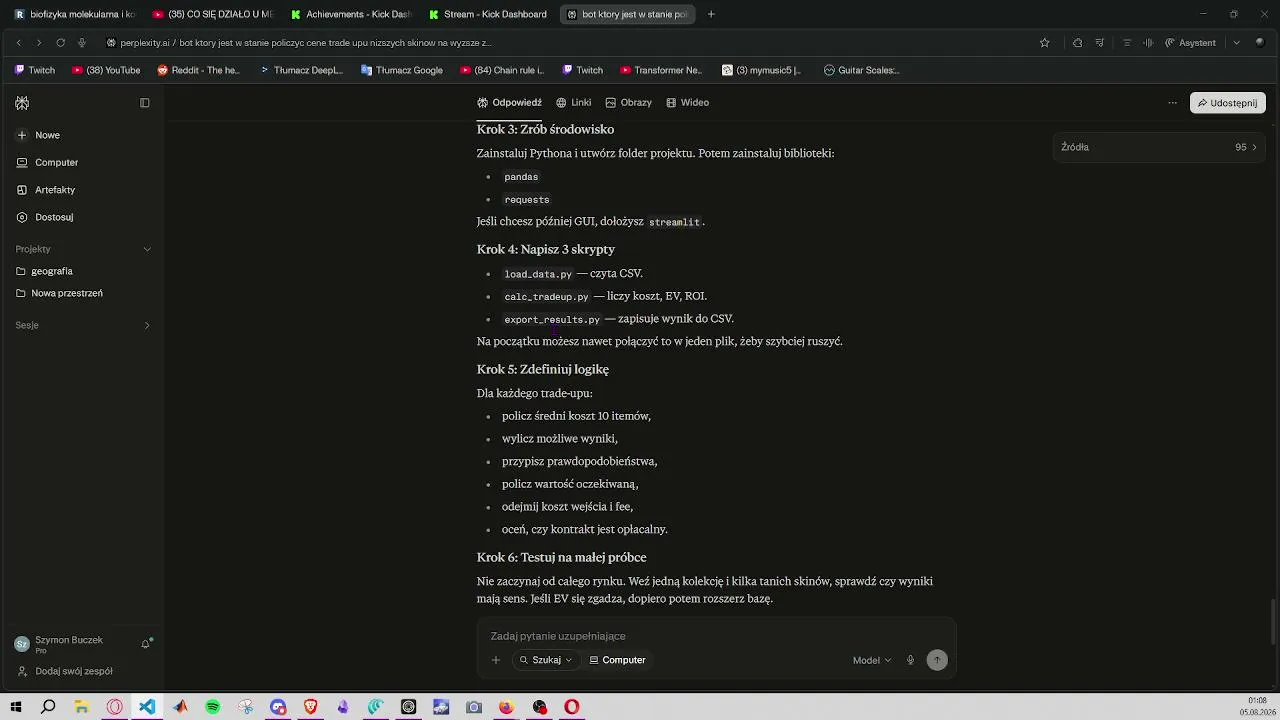The image size is (1280, 720).
Task: Click the page vertical scrollbar
Action: point(1273,621)
